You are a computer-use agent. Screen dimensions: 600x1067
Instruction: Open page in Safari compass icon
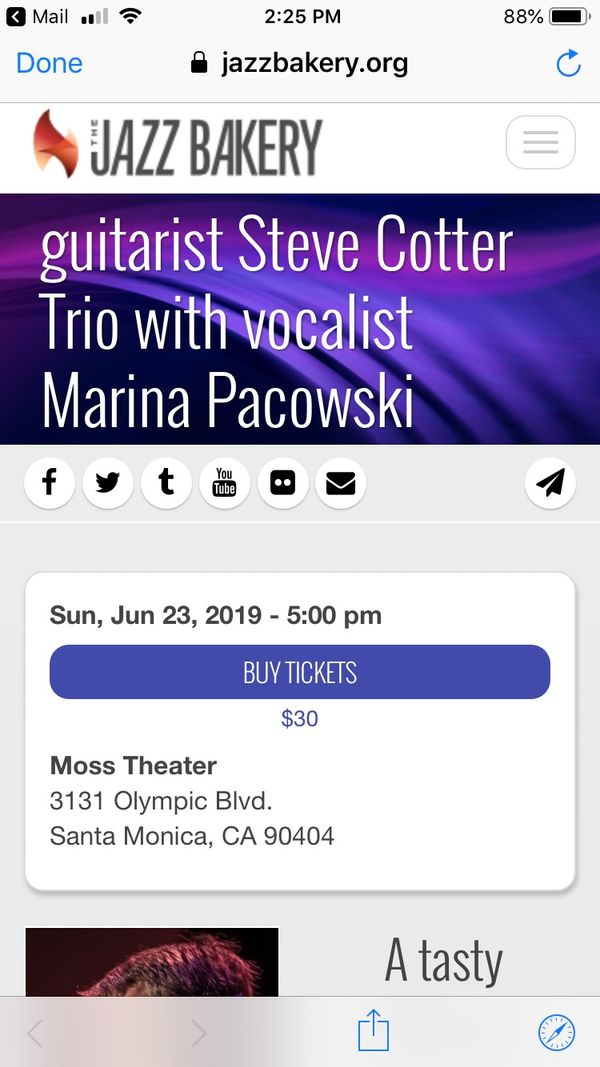[557, 1031]
